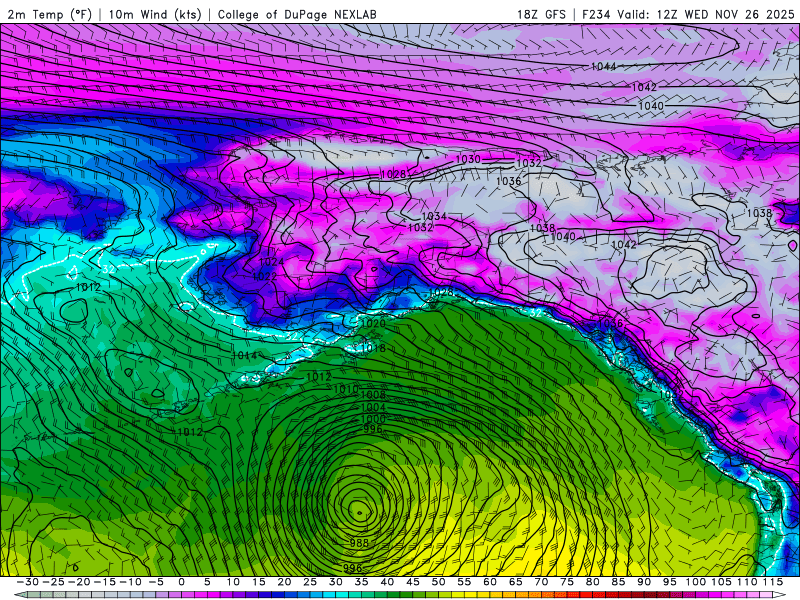
Task: Select the 65 temperature scale label
Action: pyautogui.click(x=515, y=582)
